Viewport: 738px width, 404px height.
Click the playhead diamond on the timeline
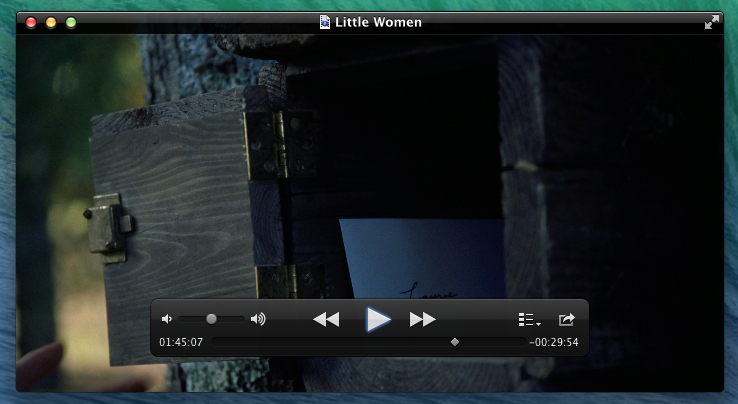pos(455,342)
